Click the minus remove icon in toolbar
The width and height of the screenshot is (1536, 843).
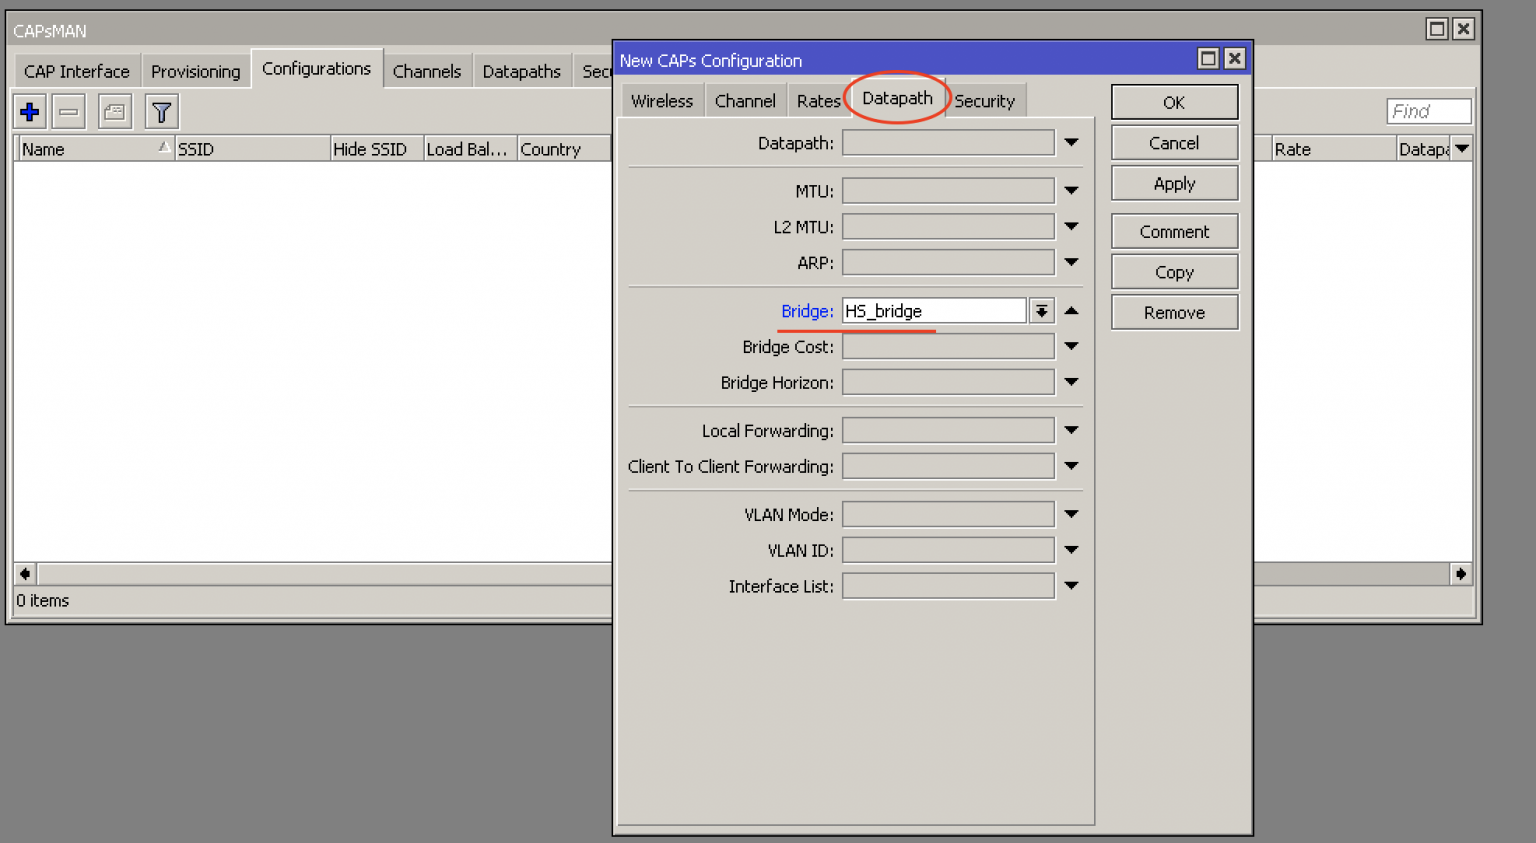coord(69,112)
